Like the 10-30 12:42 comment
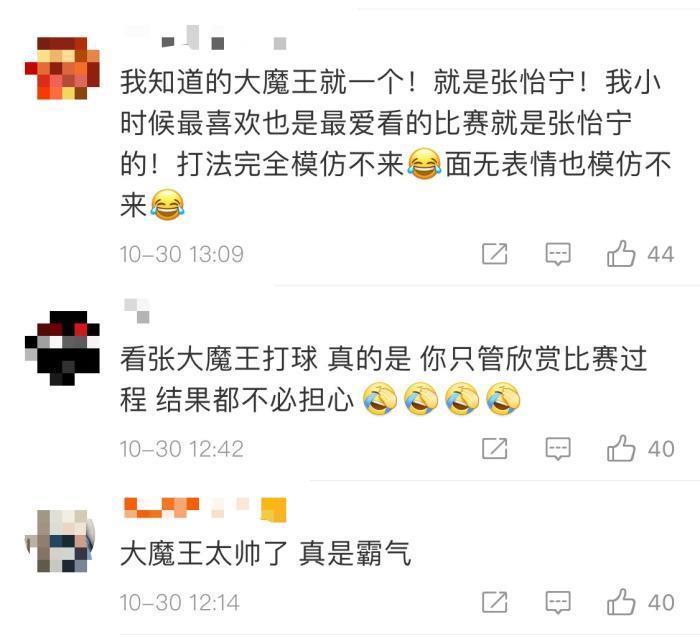 (640, 448)
